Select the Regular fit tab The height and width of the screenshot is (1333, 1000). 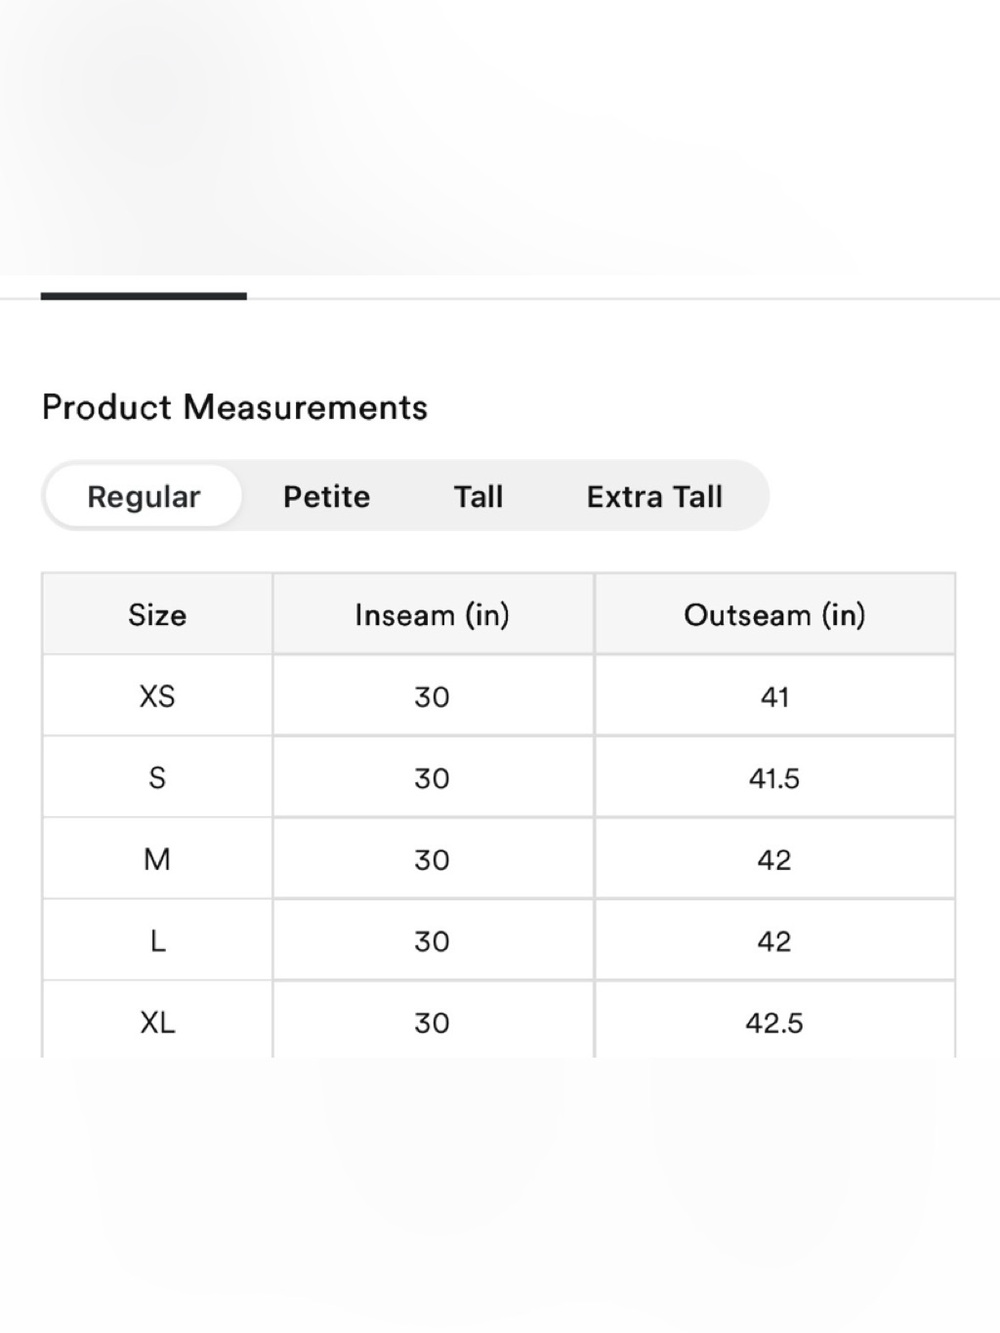tap(143, 496)
